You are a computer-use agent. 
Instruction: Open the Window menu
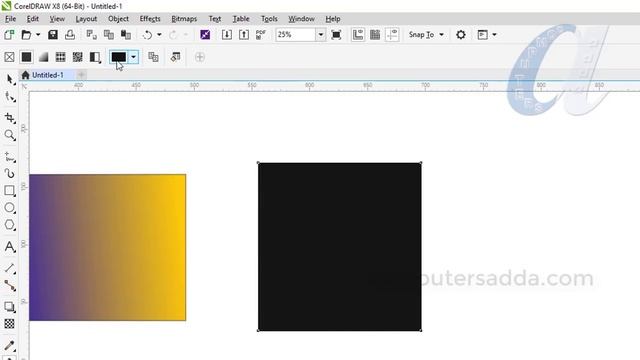pos(301,19)
